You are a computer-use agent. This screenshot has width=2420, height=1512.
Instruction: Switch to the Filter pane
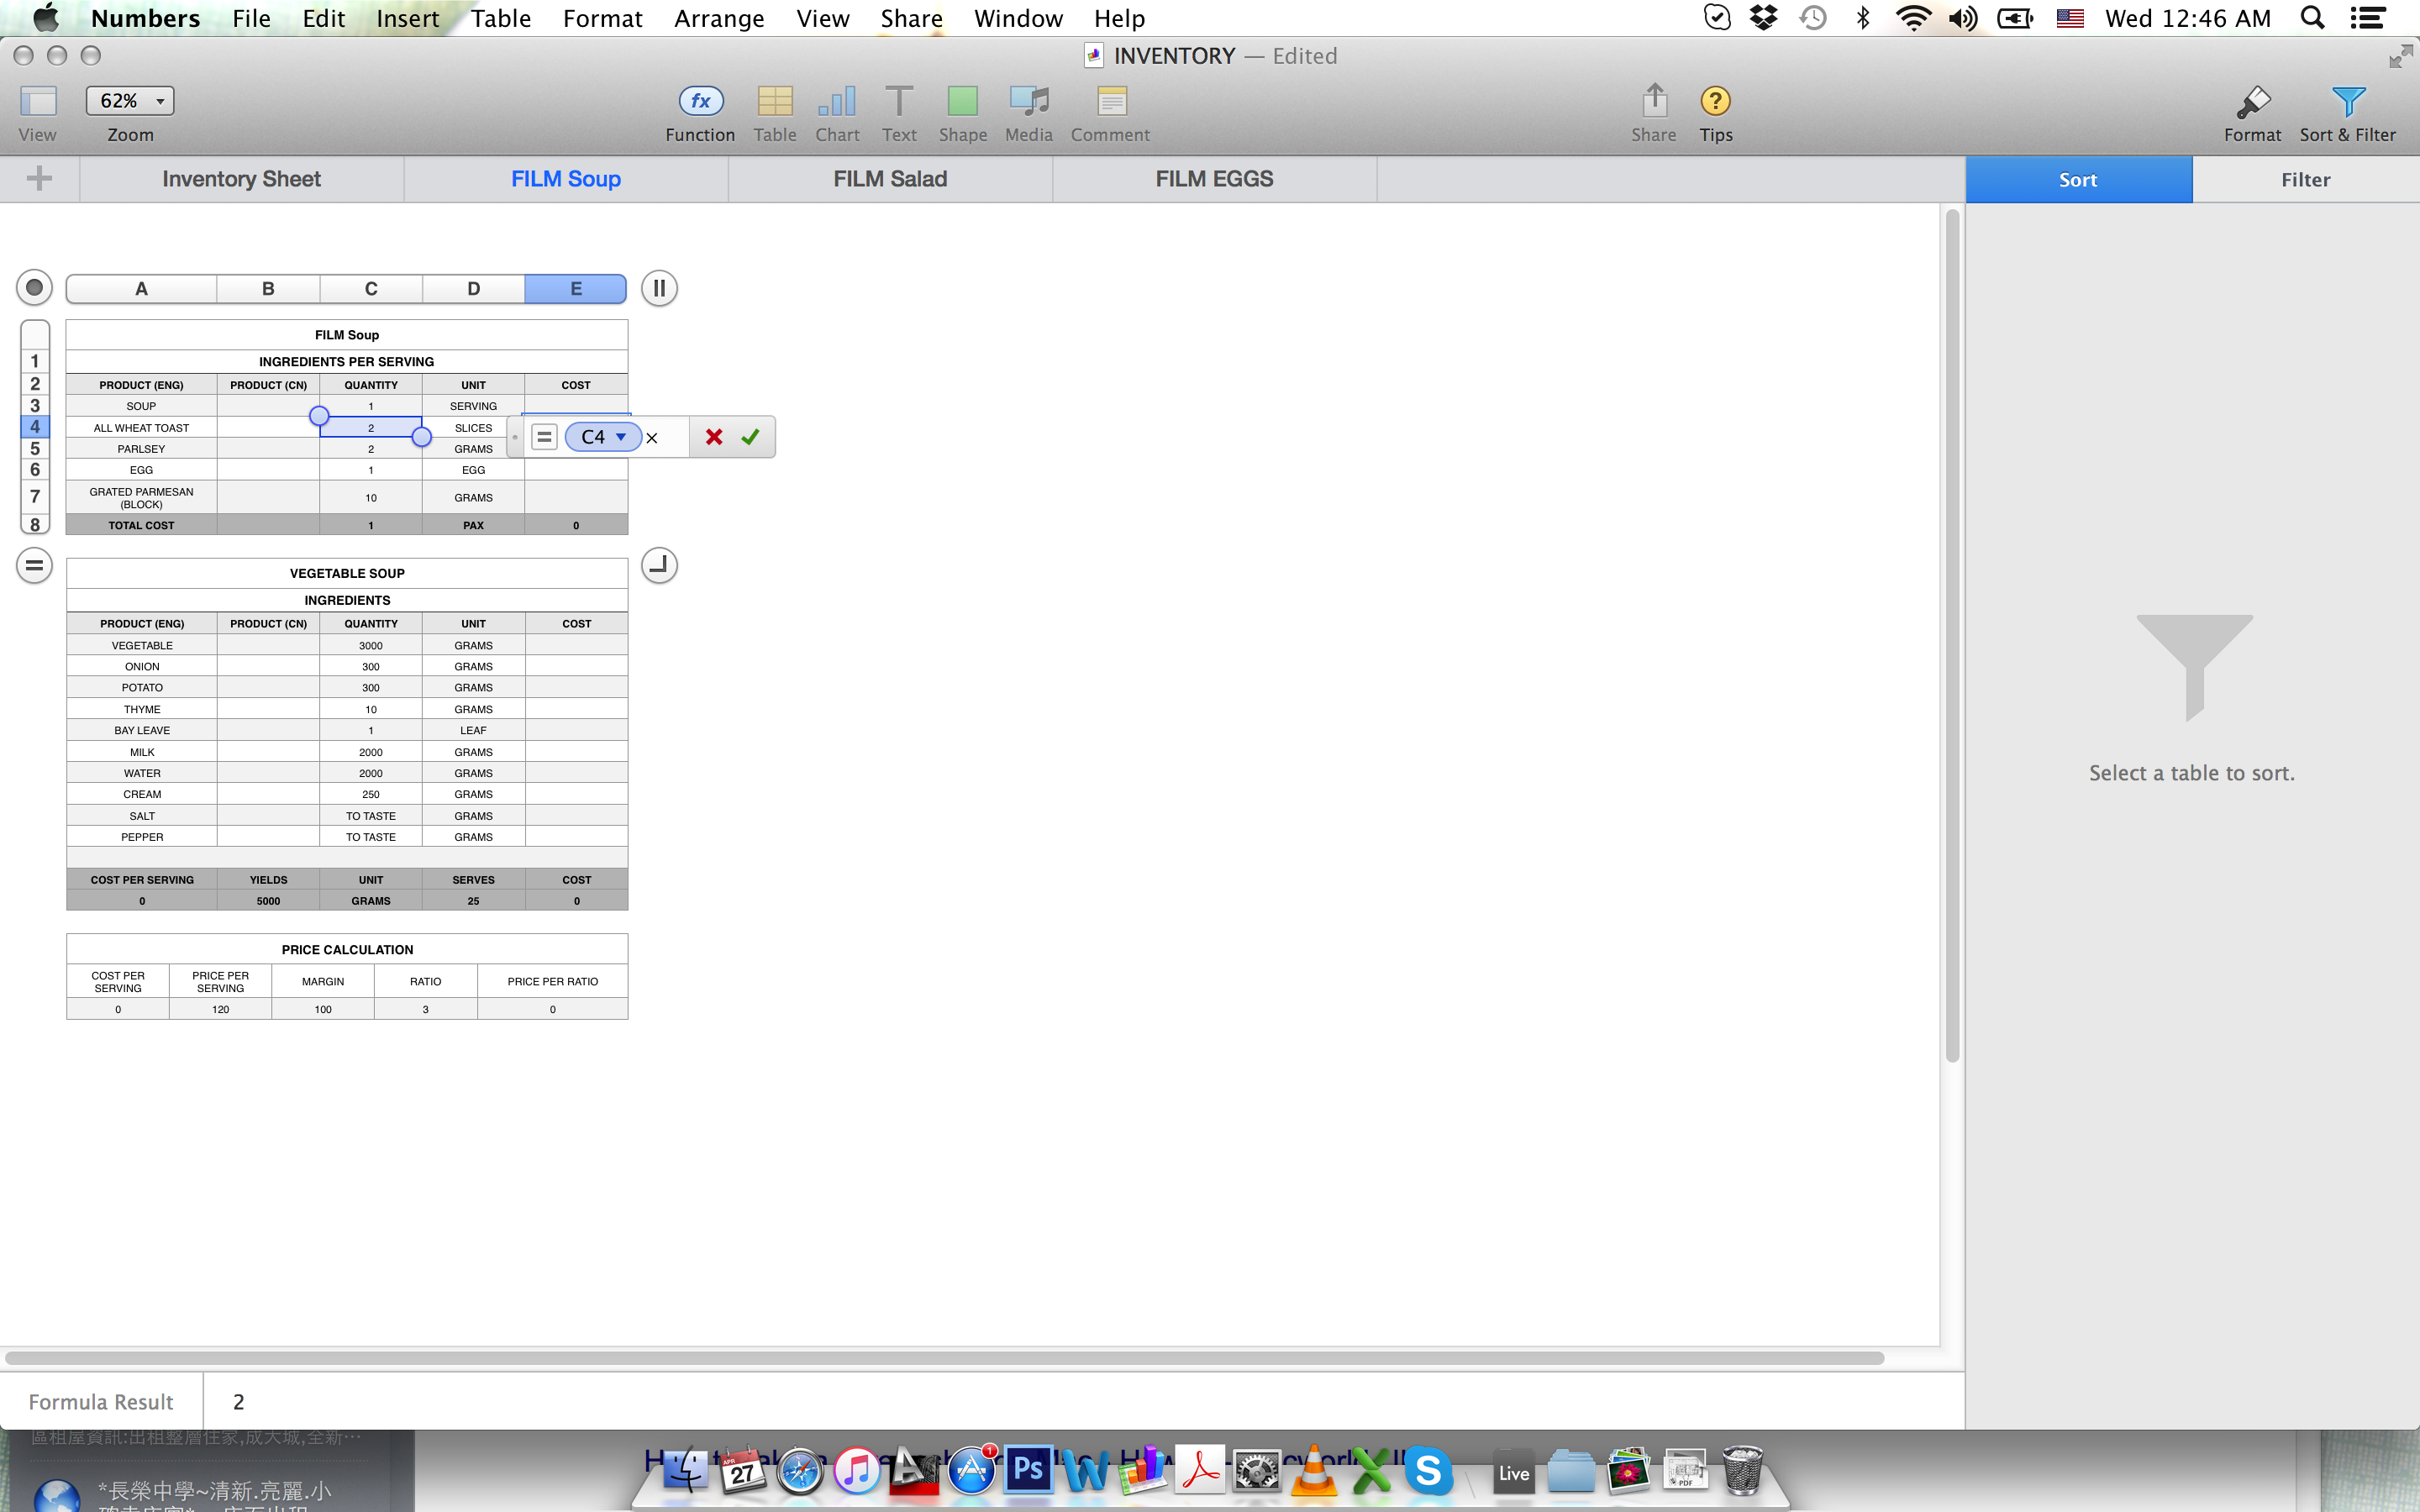pos(2305,180)
